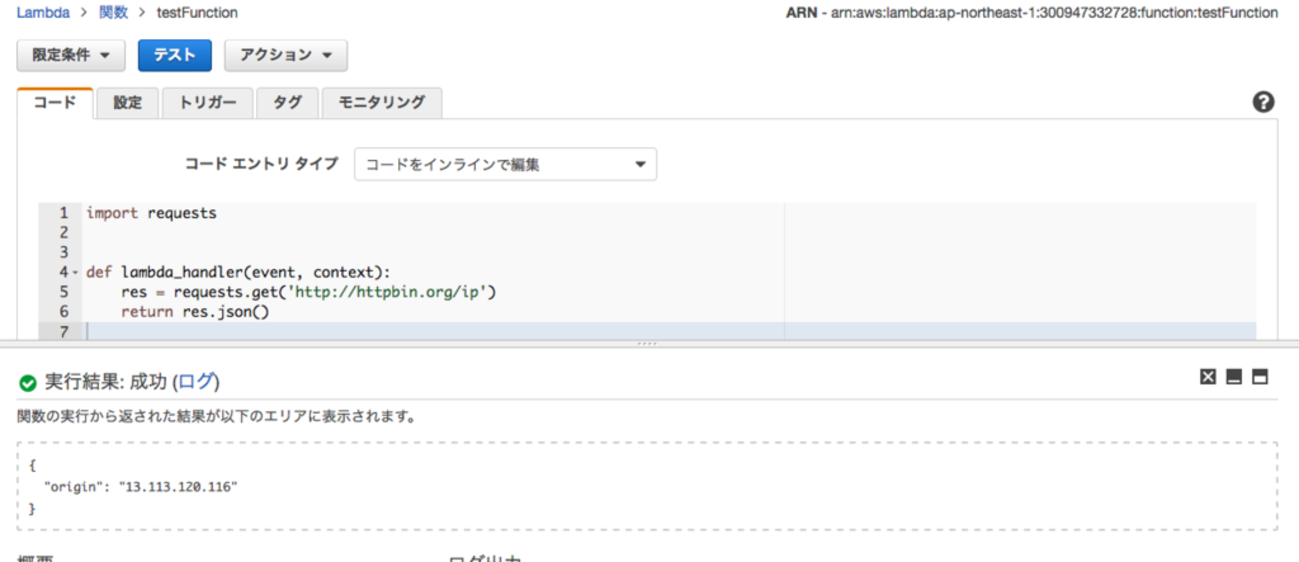Select the タグ tab

tap(287, 102)
